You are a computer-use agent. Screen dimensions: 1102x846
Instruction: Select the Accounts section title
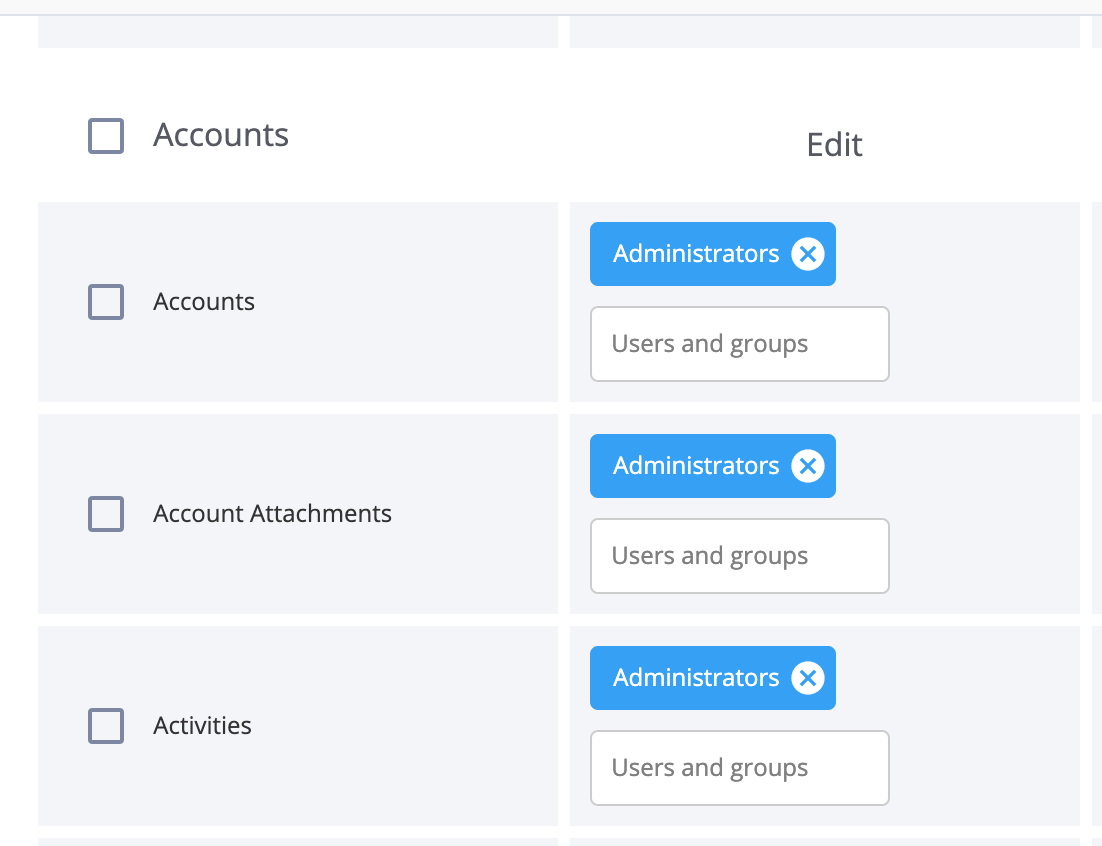click(x=221, y=135)
